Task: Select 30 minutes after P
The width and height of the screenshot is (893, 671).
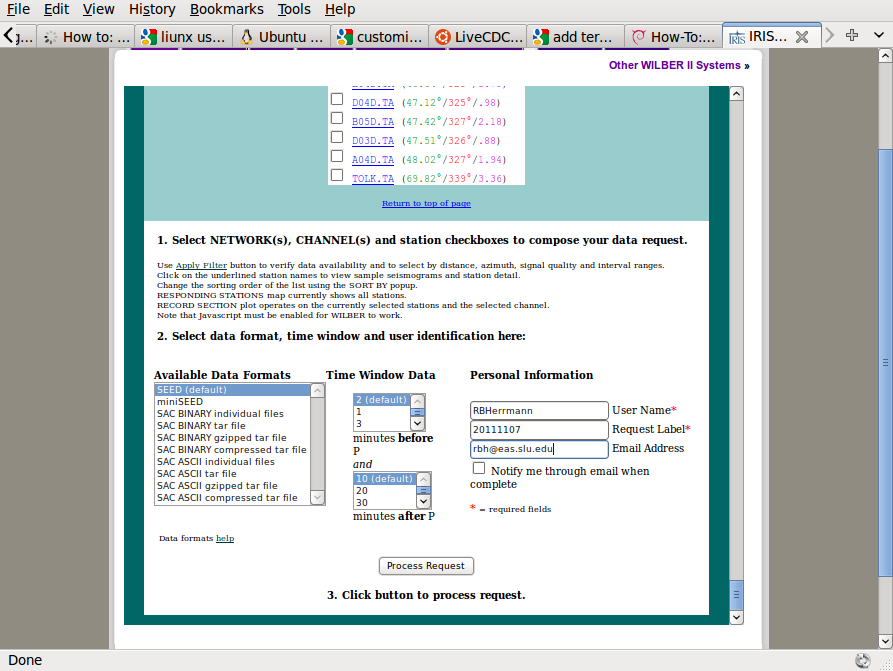Action: [384, 502]
